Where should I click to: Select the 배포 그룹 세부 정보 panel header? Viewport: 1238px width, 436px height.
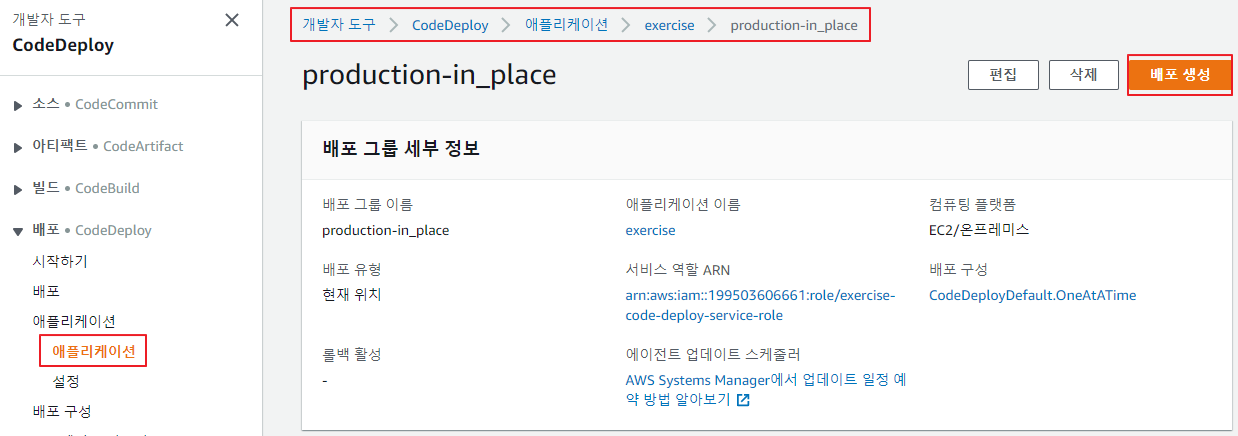pyautogui.click(x=401, y=149)
